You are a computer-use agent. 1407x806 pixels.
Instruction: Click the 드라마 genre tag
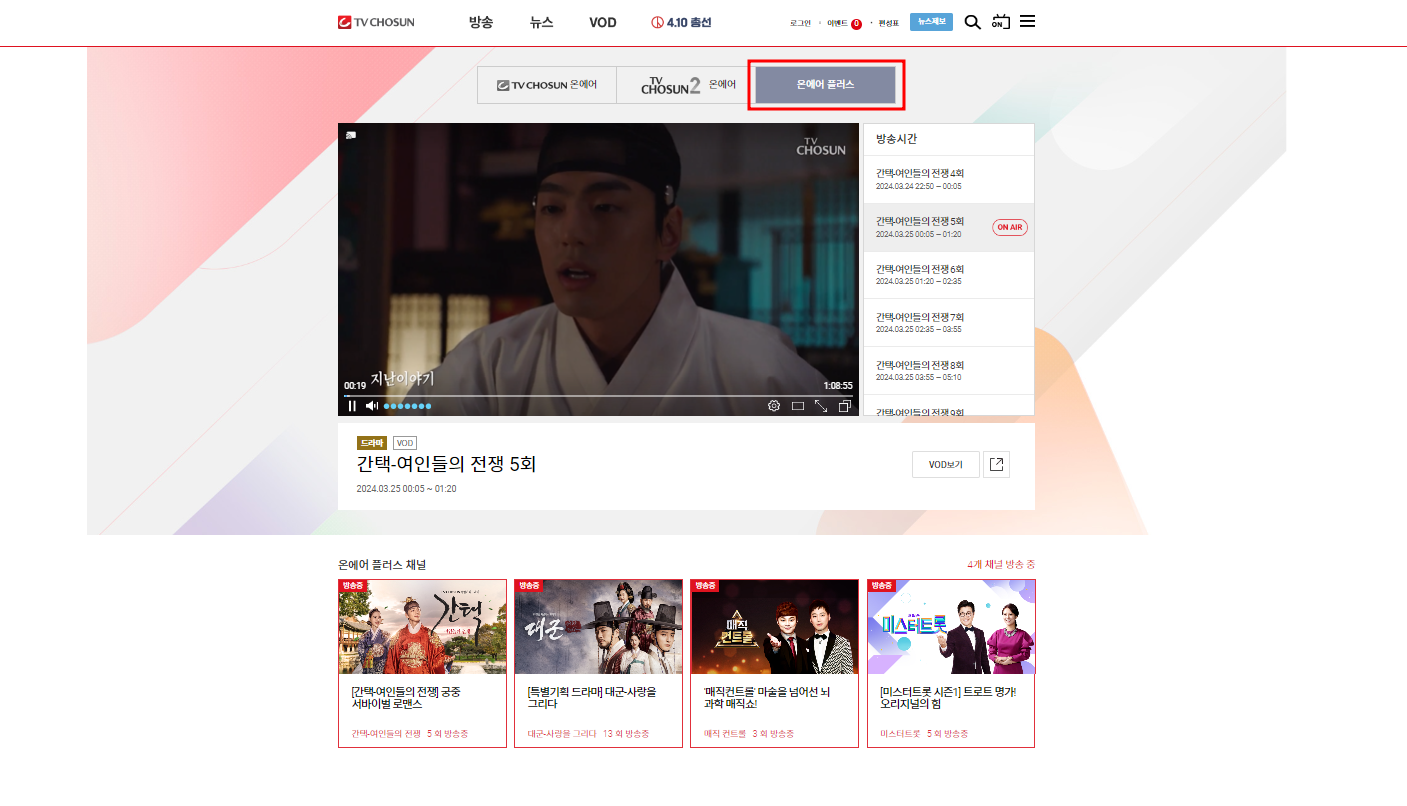372,443
